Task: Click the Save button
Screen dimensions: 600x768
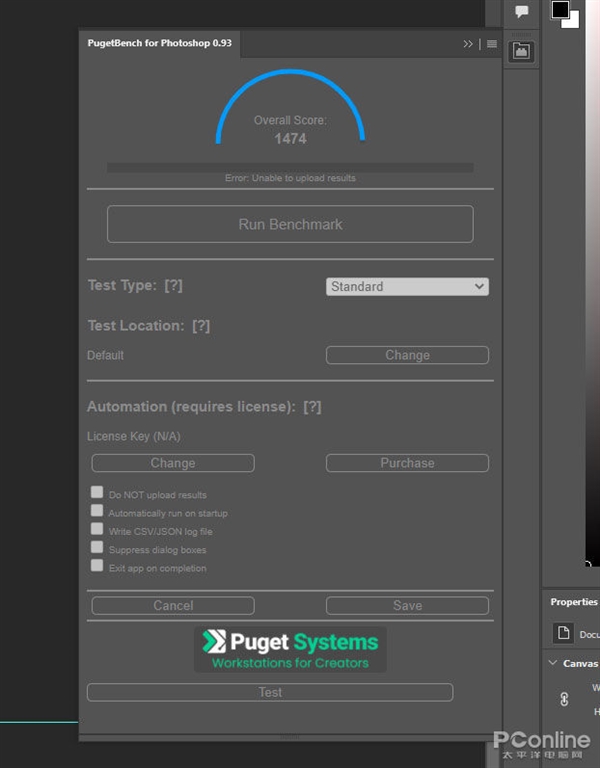Action: (x=407, y=605)
